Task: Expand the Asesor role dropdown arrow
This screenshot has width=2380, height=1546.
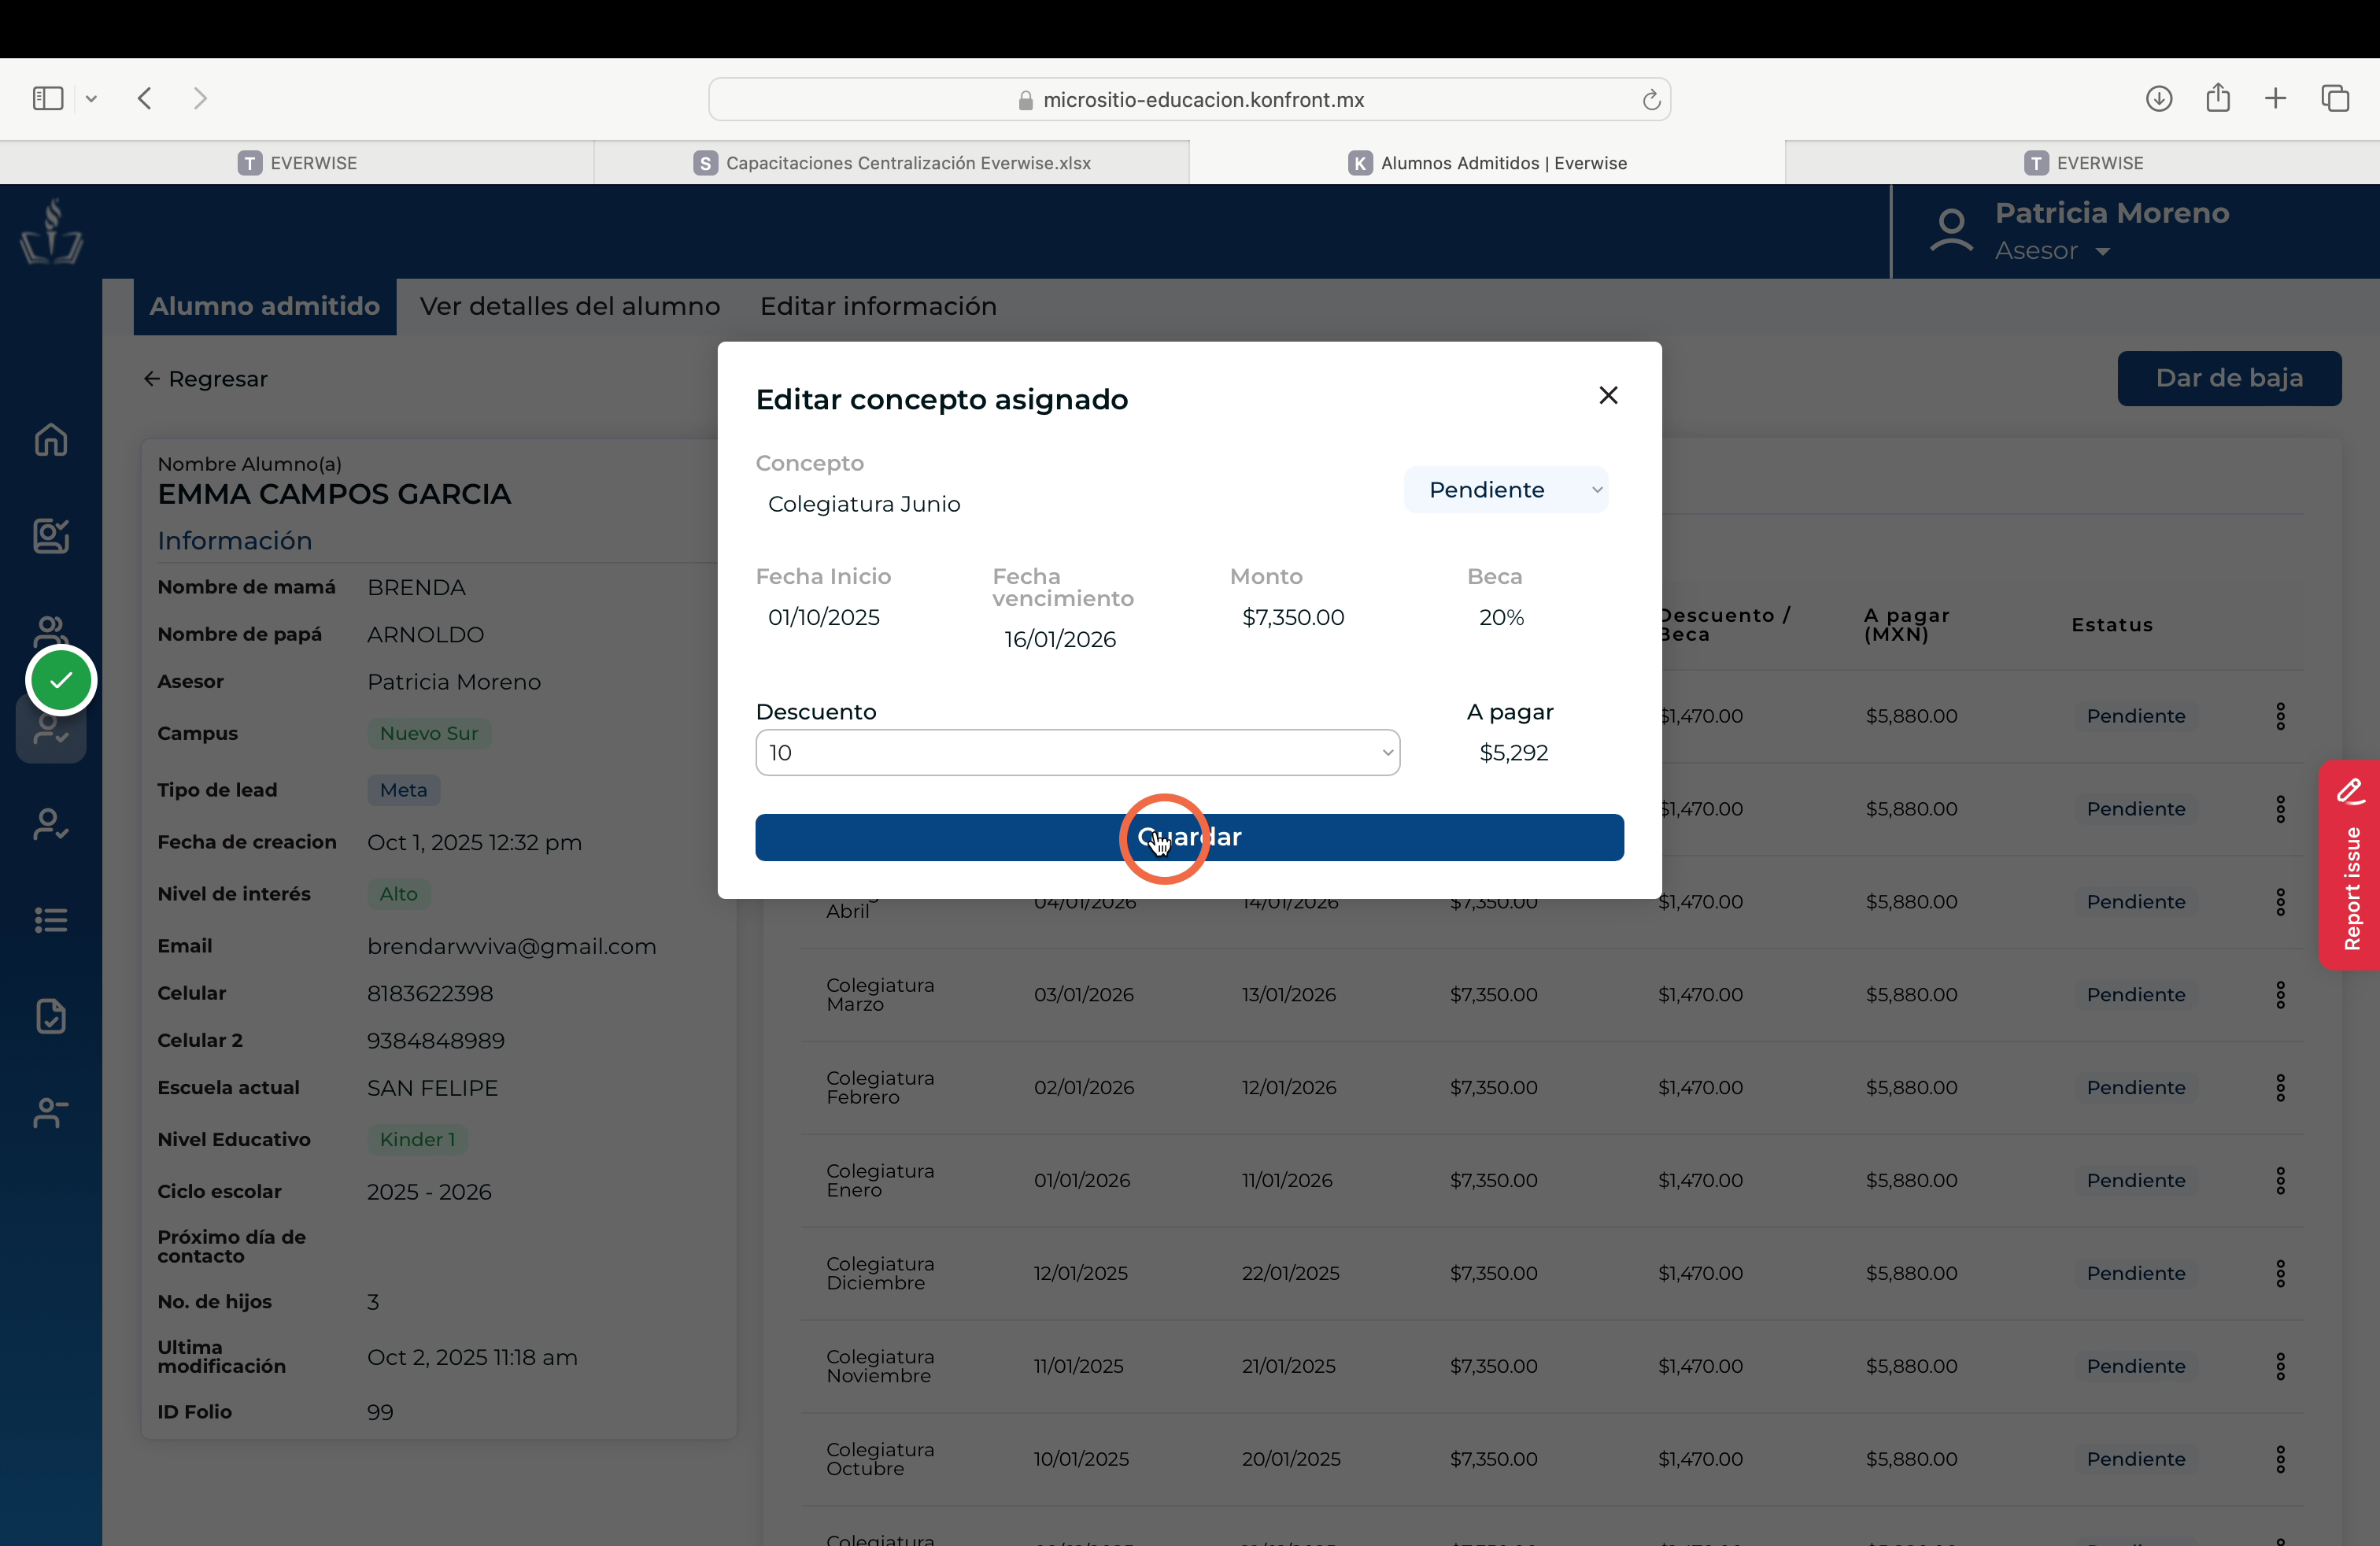Action: (2103, 251)
